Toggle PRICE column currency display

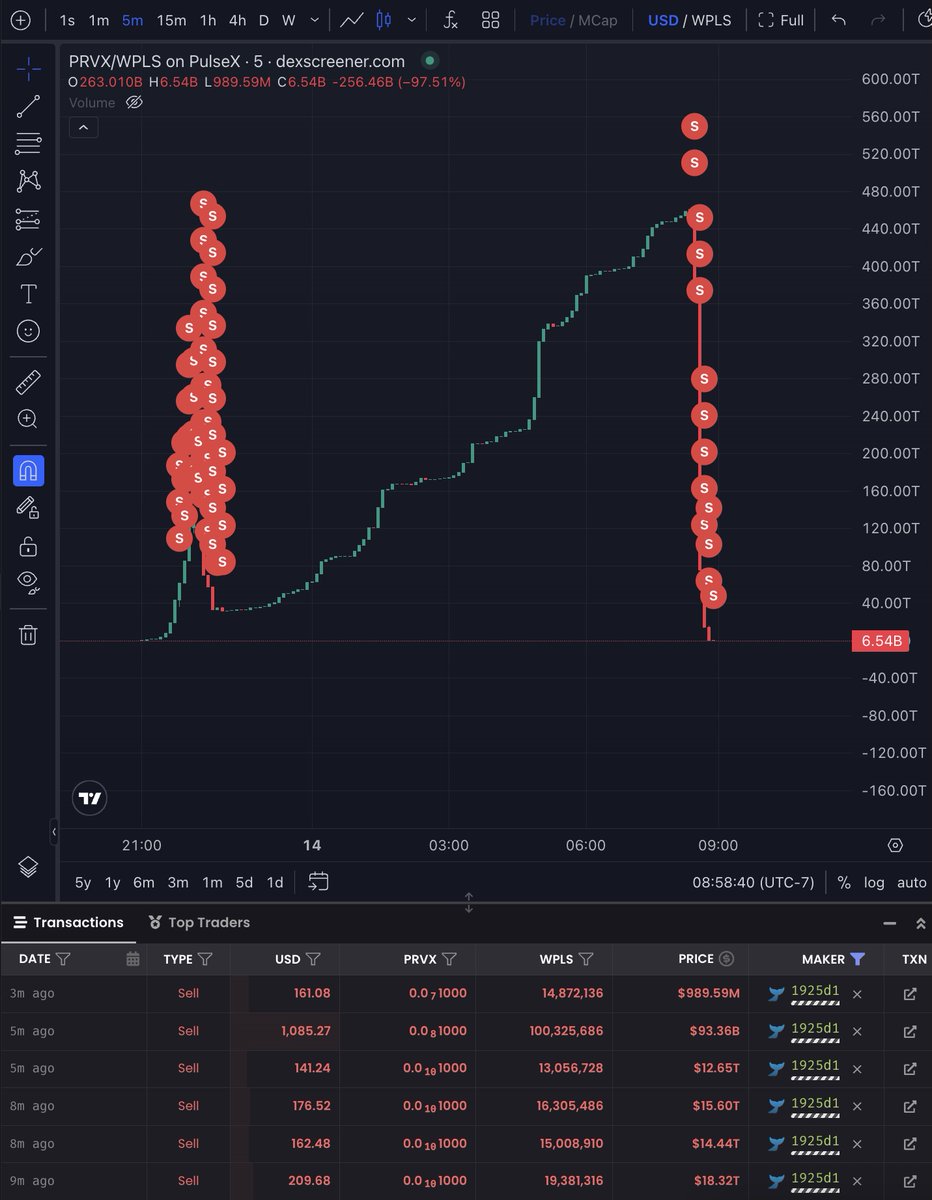click(727, 959)
